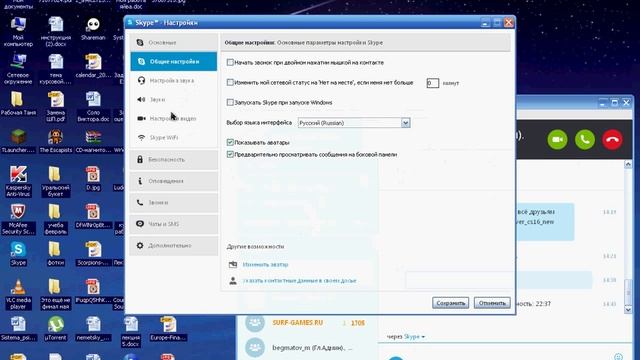Expand the Чаты и SMS settings section
Viewport: 640px width, 360px height.
174,224
